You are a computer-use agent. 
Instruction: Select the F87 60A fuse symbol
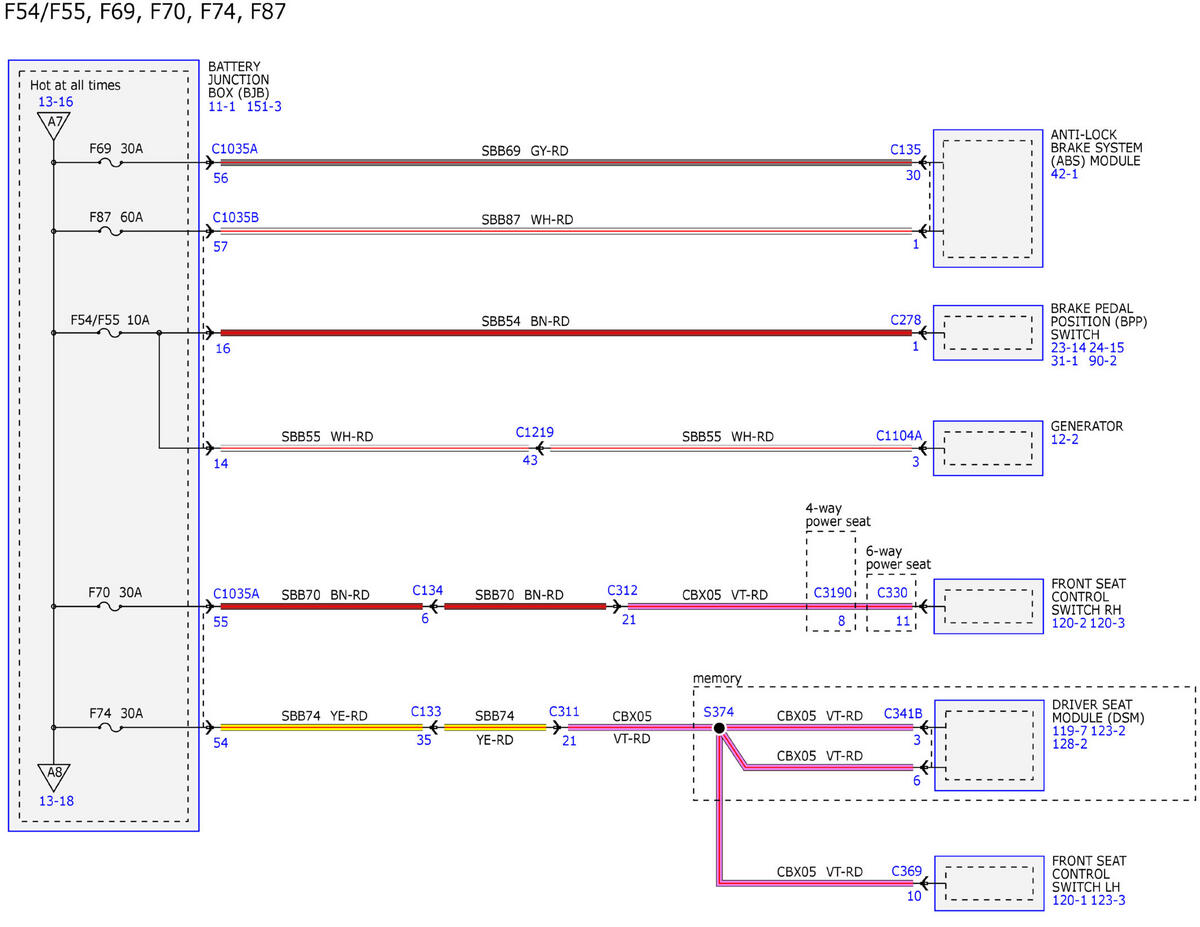tap(113, 231)
